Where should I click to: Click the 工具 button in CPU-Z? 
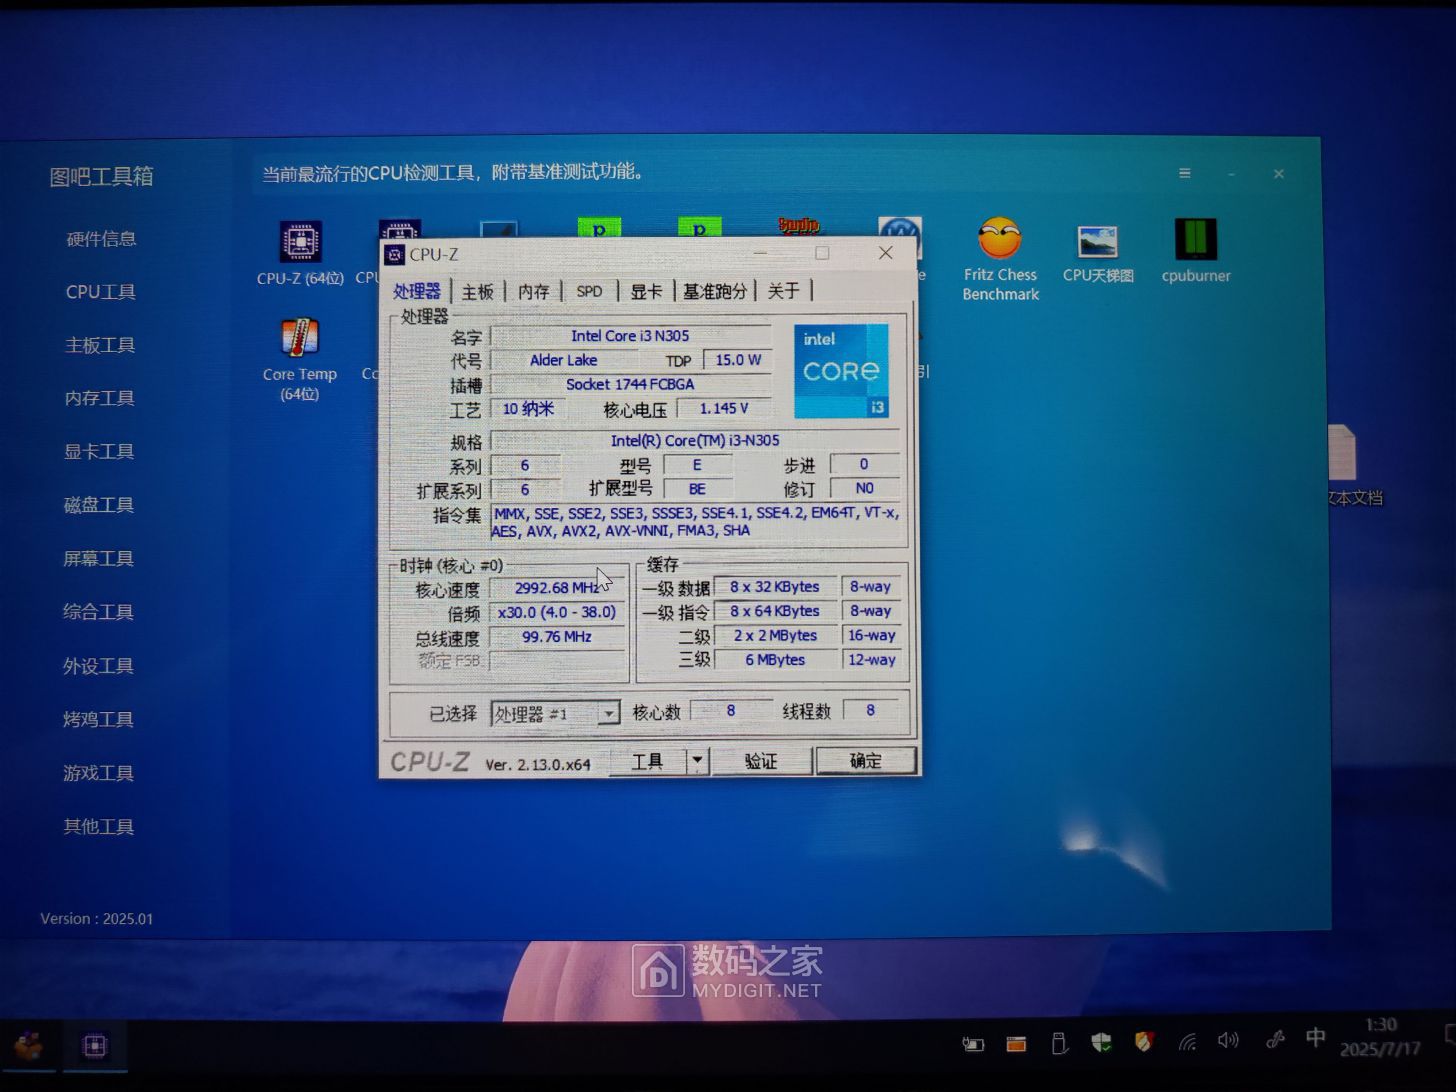647,761
